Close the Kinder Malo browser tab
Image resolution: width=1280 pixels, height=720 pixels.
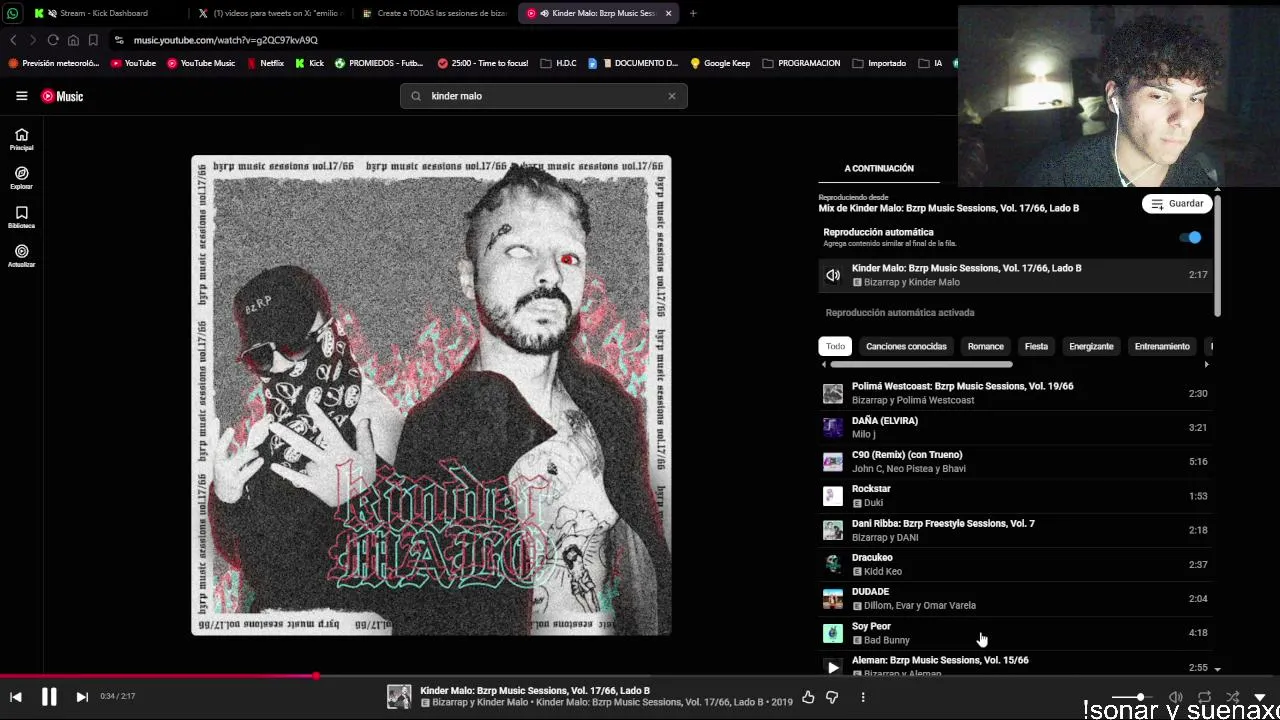point(668,13)
